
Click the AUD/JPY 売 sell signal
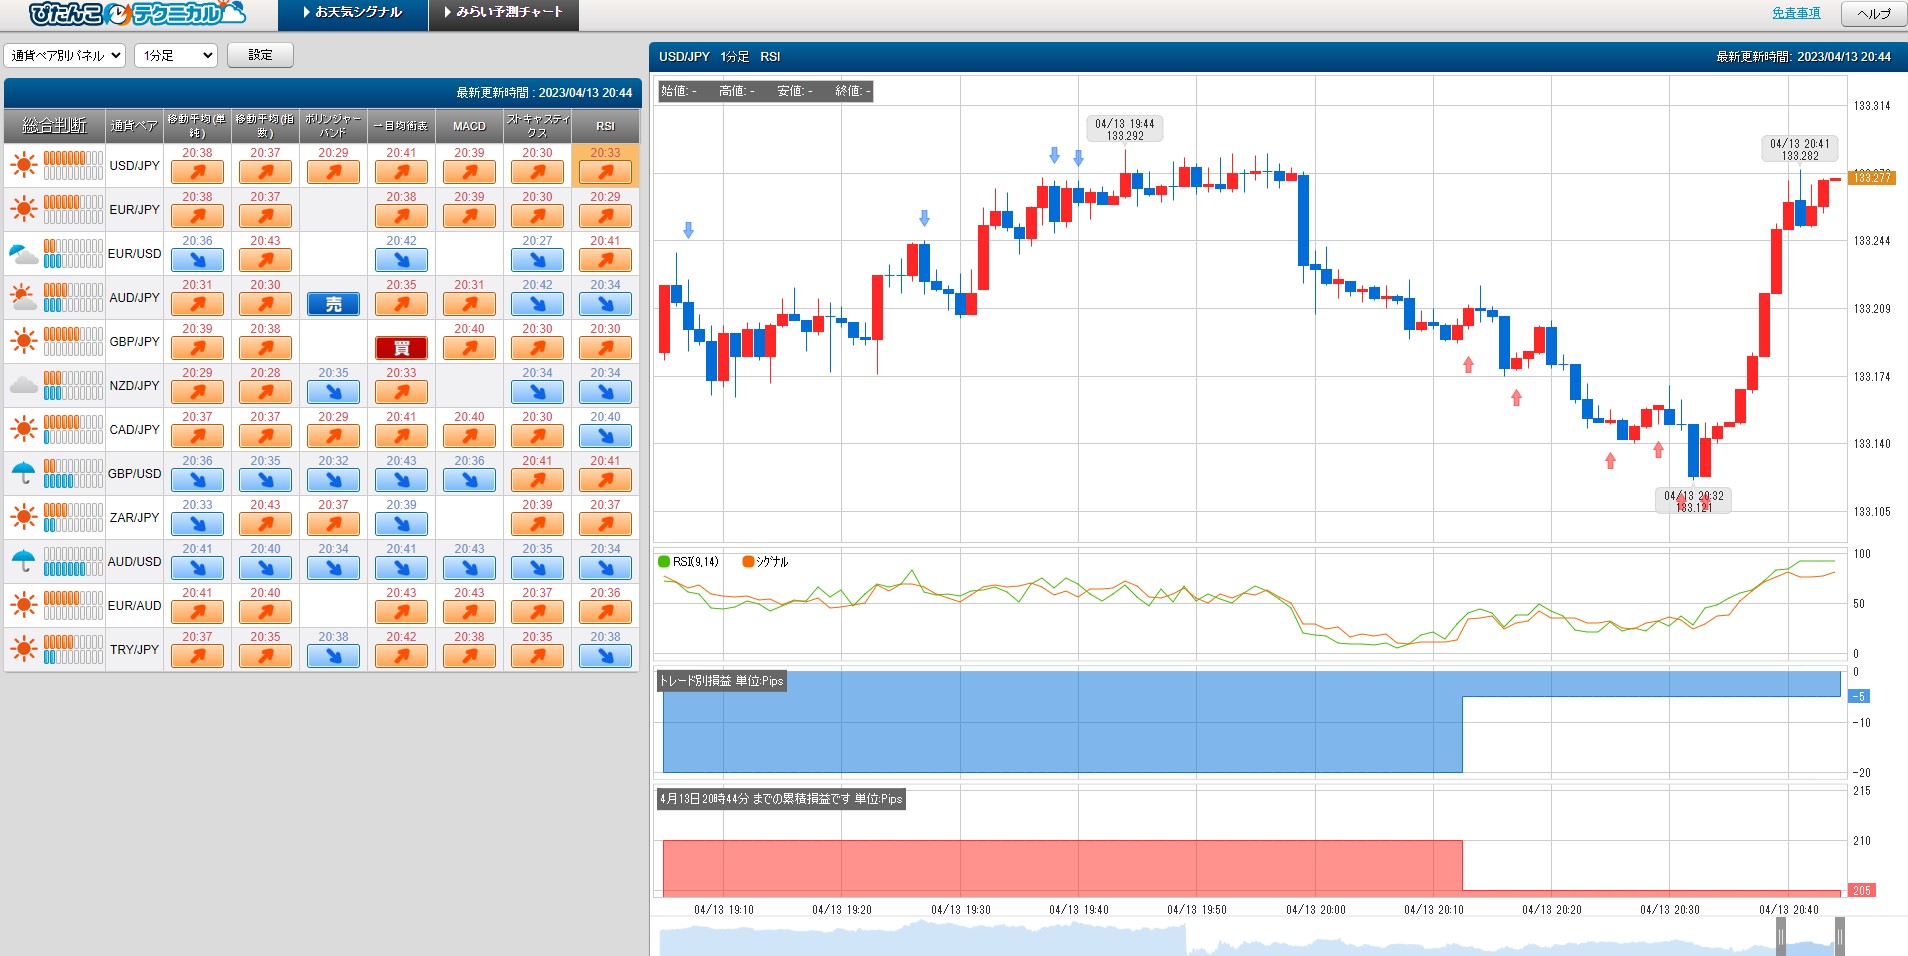pyautogui.click(x=333, y=304)
